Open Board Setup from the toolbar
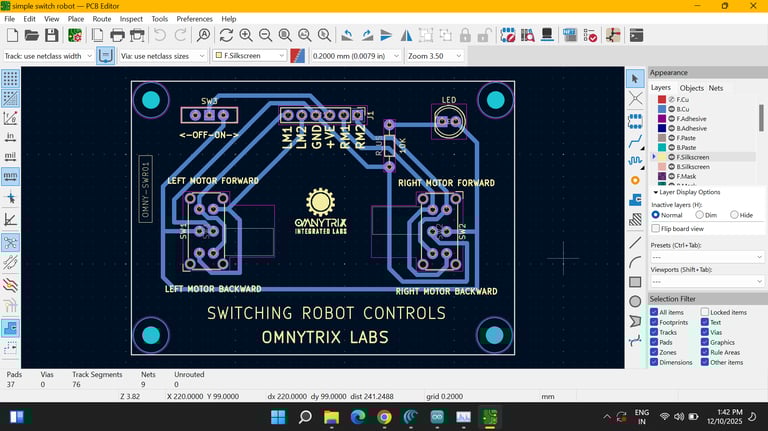 pyautogui.click(x=75, y=35)
